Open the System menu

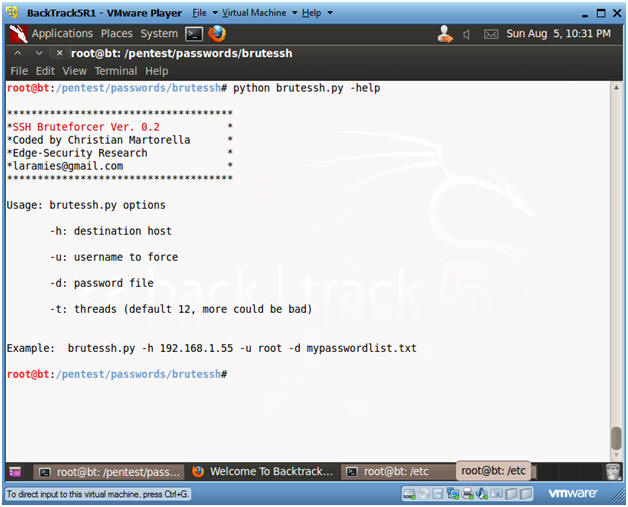[159, 34]
